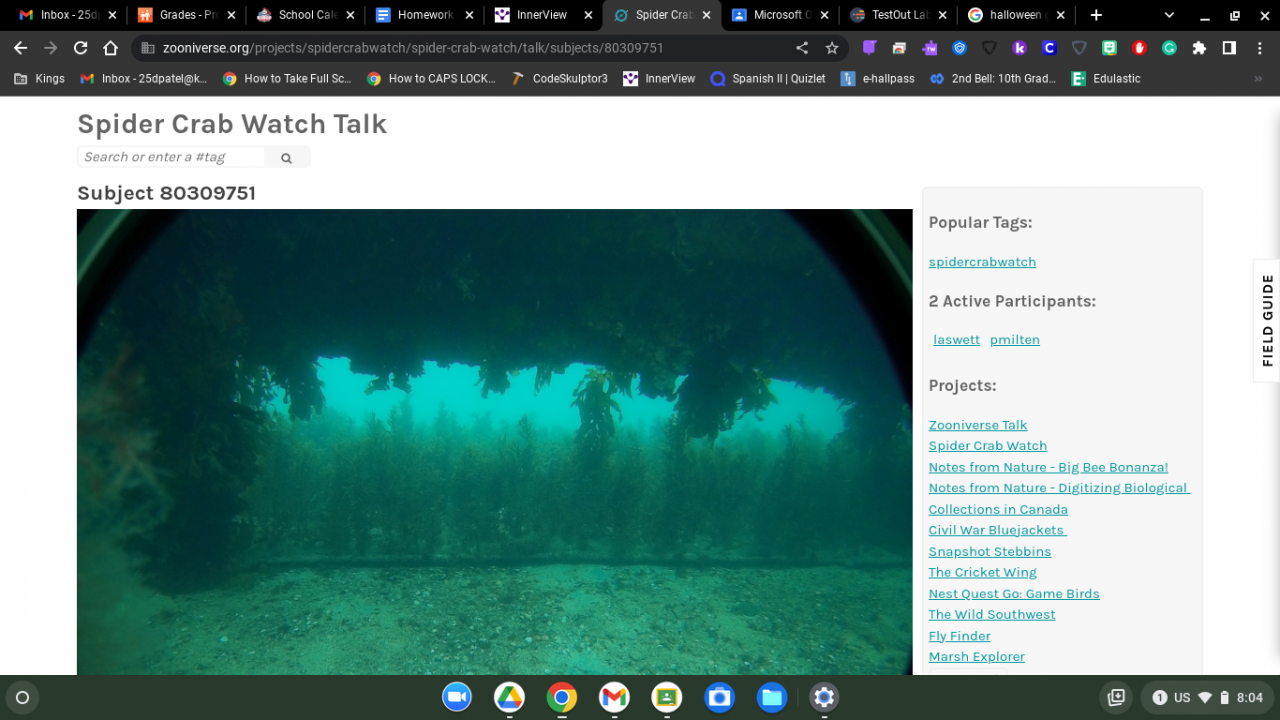
Task: Open Google Classroom from the shelf
Action: tap(667, 697)
